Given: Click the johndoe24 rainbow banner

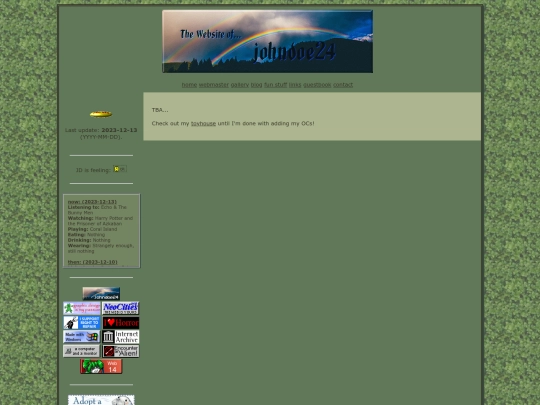Looking at the screenshot, I should [268, 41].
